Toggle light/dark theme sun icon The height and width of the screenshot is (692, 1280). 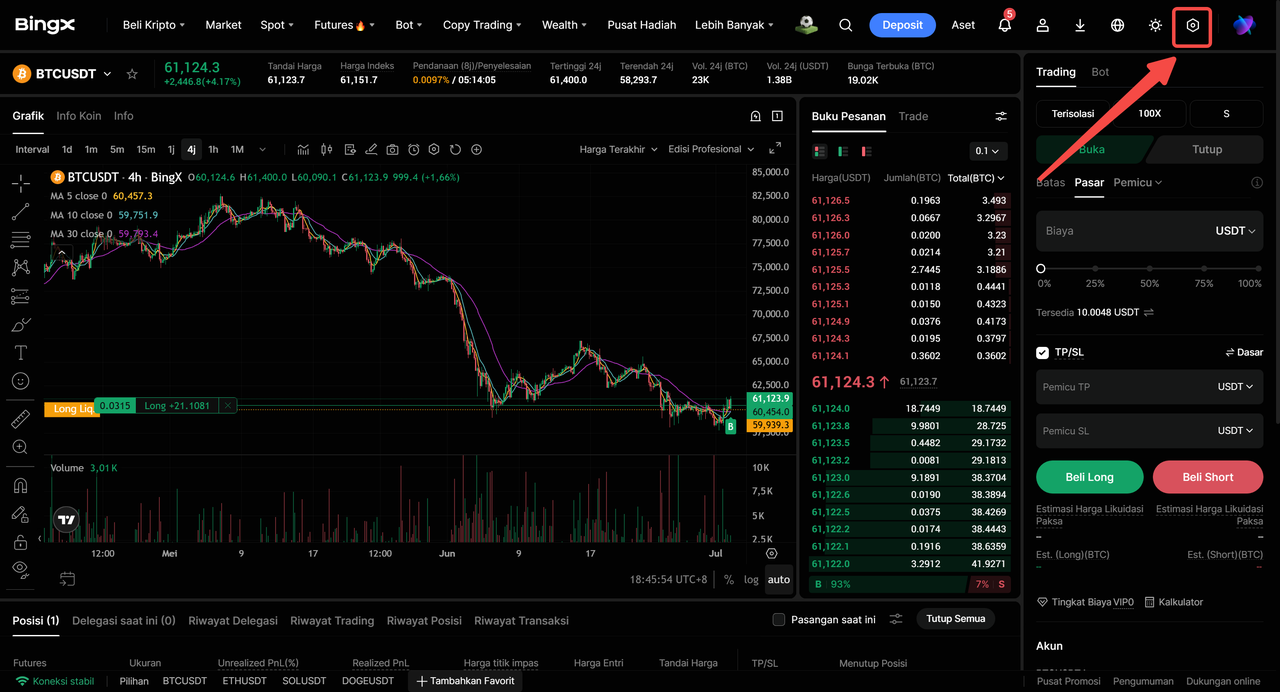[x=1155, y=25]
